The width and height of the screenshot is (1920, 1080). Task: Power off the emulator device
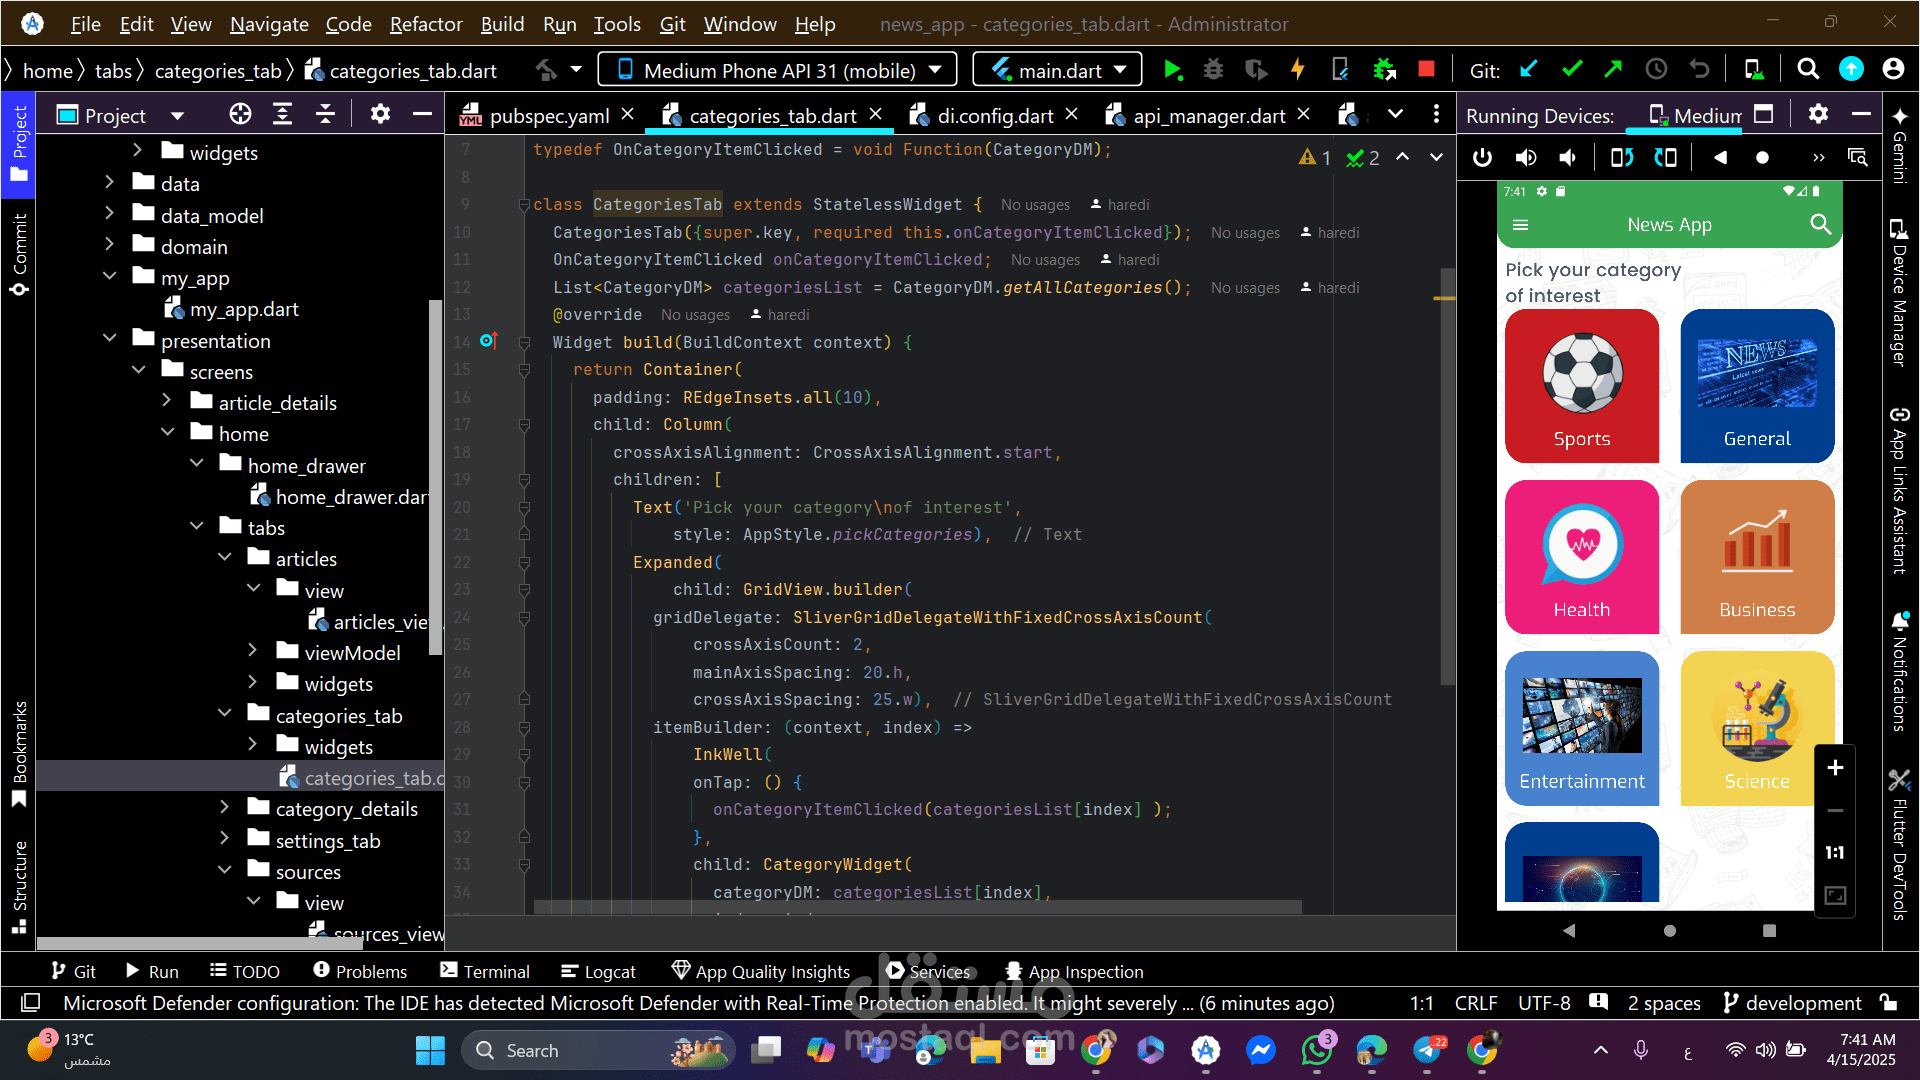click(x=1482, y=157)
